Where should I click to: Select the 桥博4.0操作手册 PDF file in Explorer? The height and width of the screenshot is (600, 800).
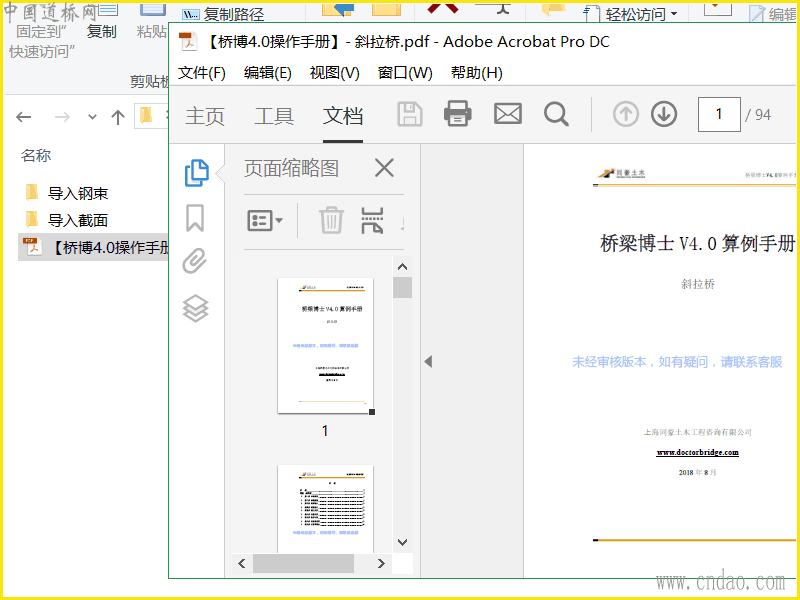tap(95, 247)
